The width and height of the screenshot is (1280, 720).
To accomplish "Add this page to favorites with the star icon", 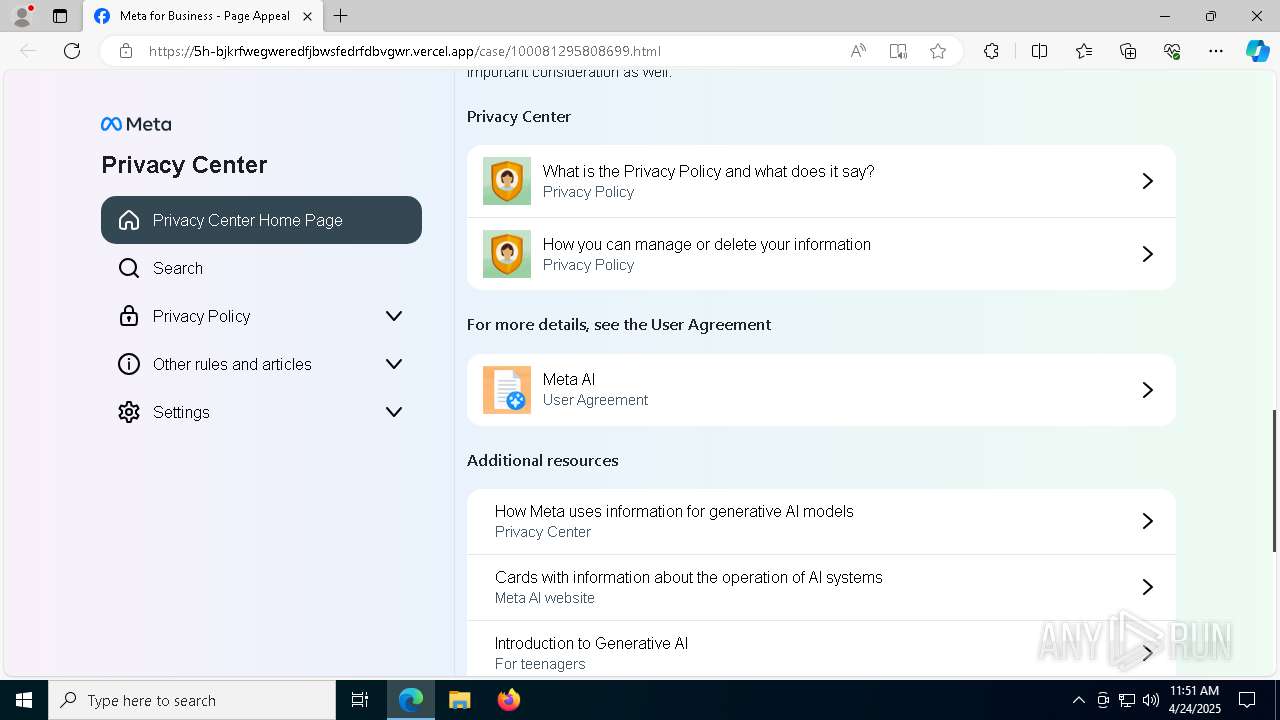I will 938,51.
